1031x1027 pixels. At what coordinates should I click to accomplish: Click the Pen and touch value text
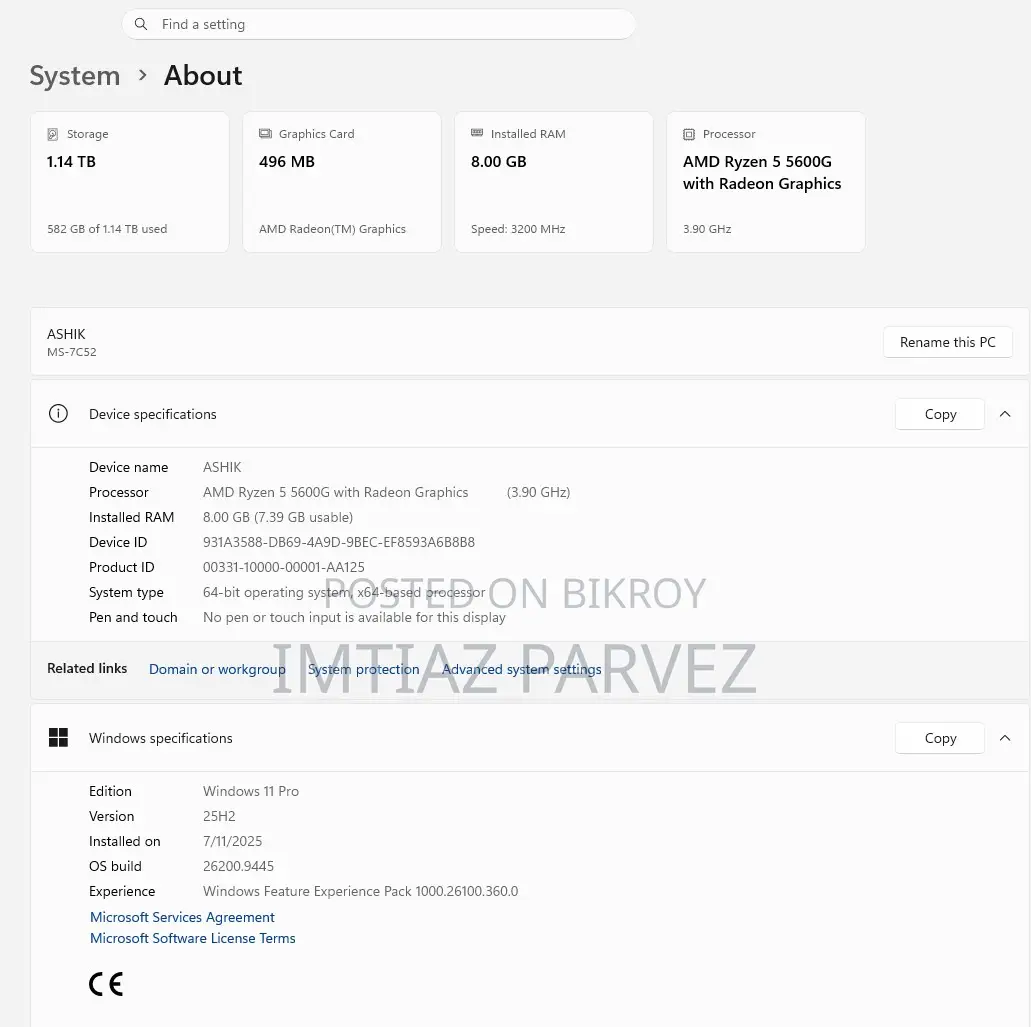coord(354,617)
